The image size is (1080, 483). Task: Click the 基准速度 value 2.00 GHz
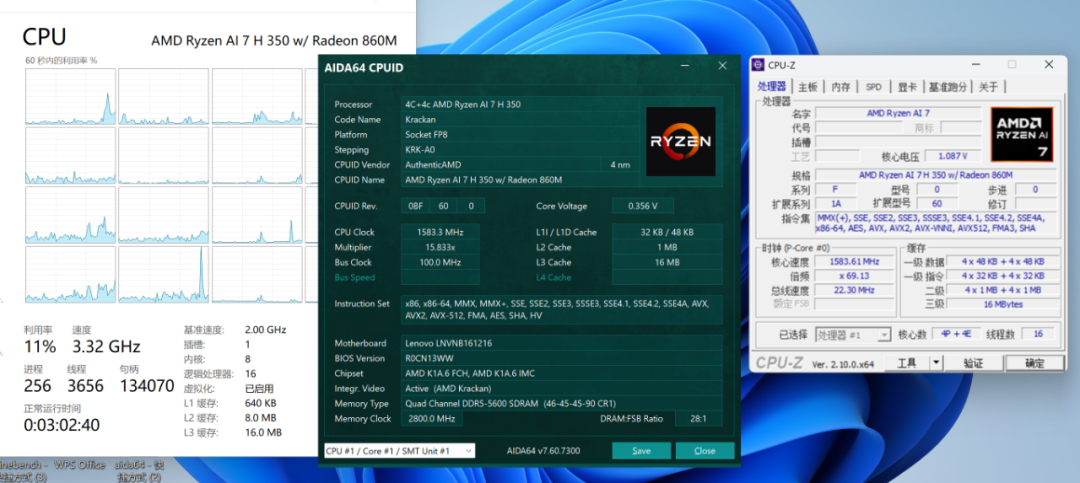[x=265, y=330]
